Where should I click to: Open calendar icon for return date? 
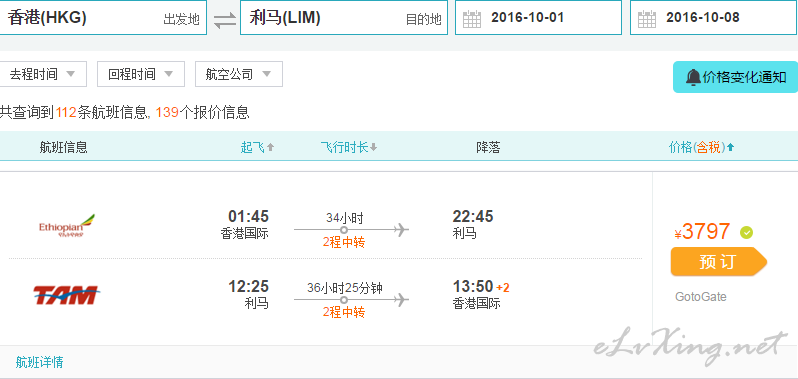point(647,19)
